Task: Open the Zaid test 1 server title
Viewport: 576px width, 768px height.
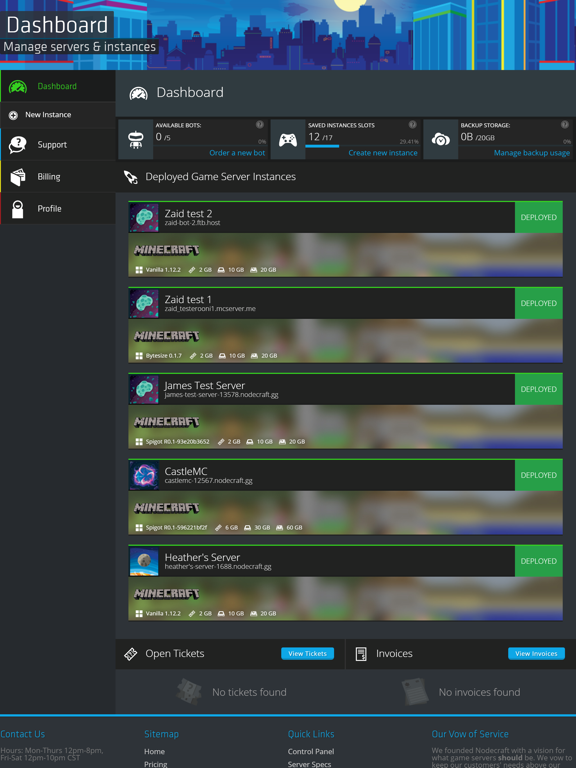Action: [188, 299]
